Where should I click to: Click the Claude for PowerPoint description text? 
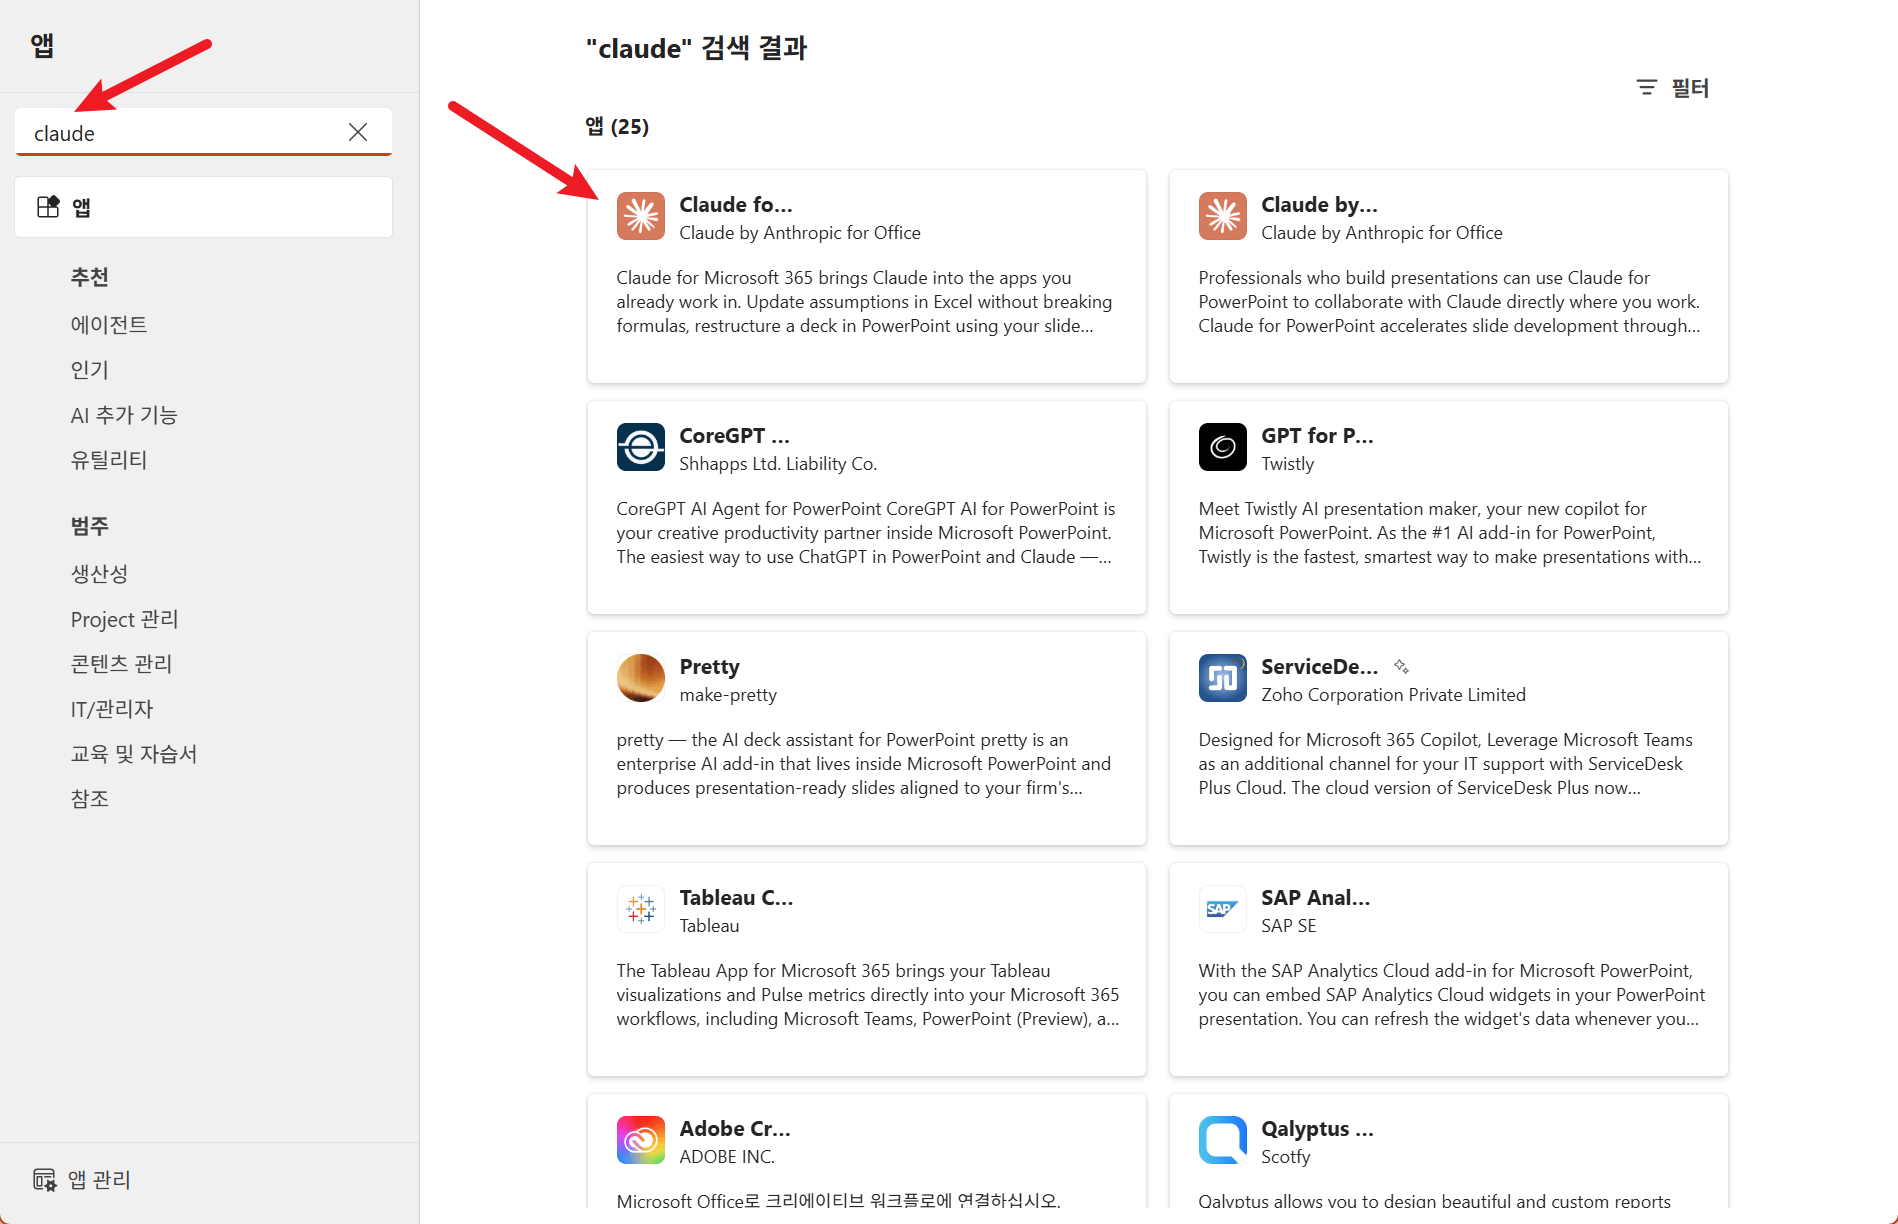(x=1449, y=301)
